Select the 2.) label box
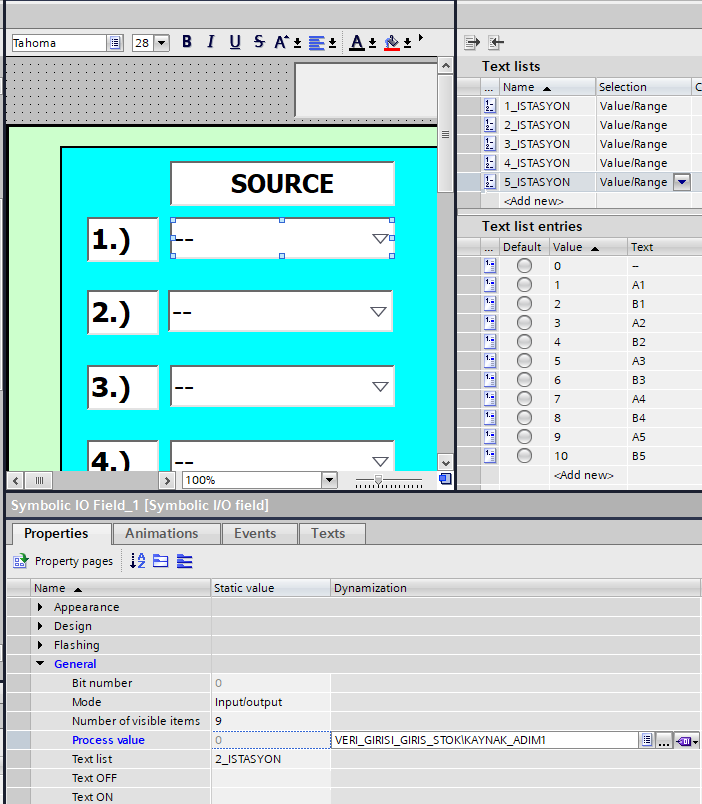Viewport: 702px width, 804px height. (123, 313)
